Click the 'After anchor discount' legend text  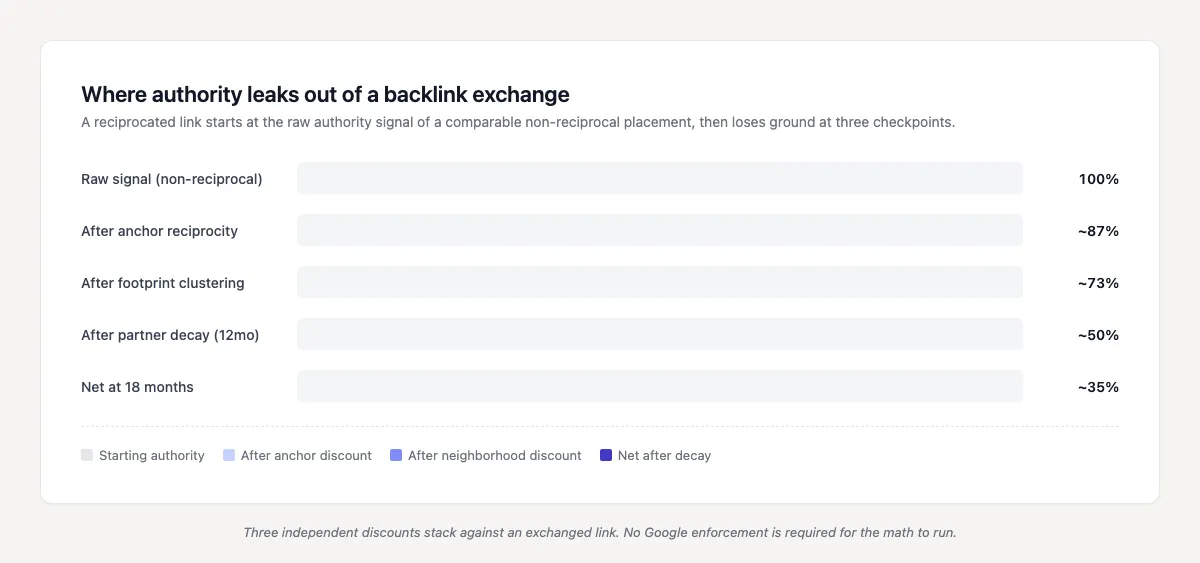click(x=306, y=455)
